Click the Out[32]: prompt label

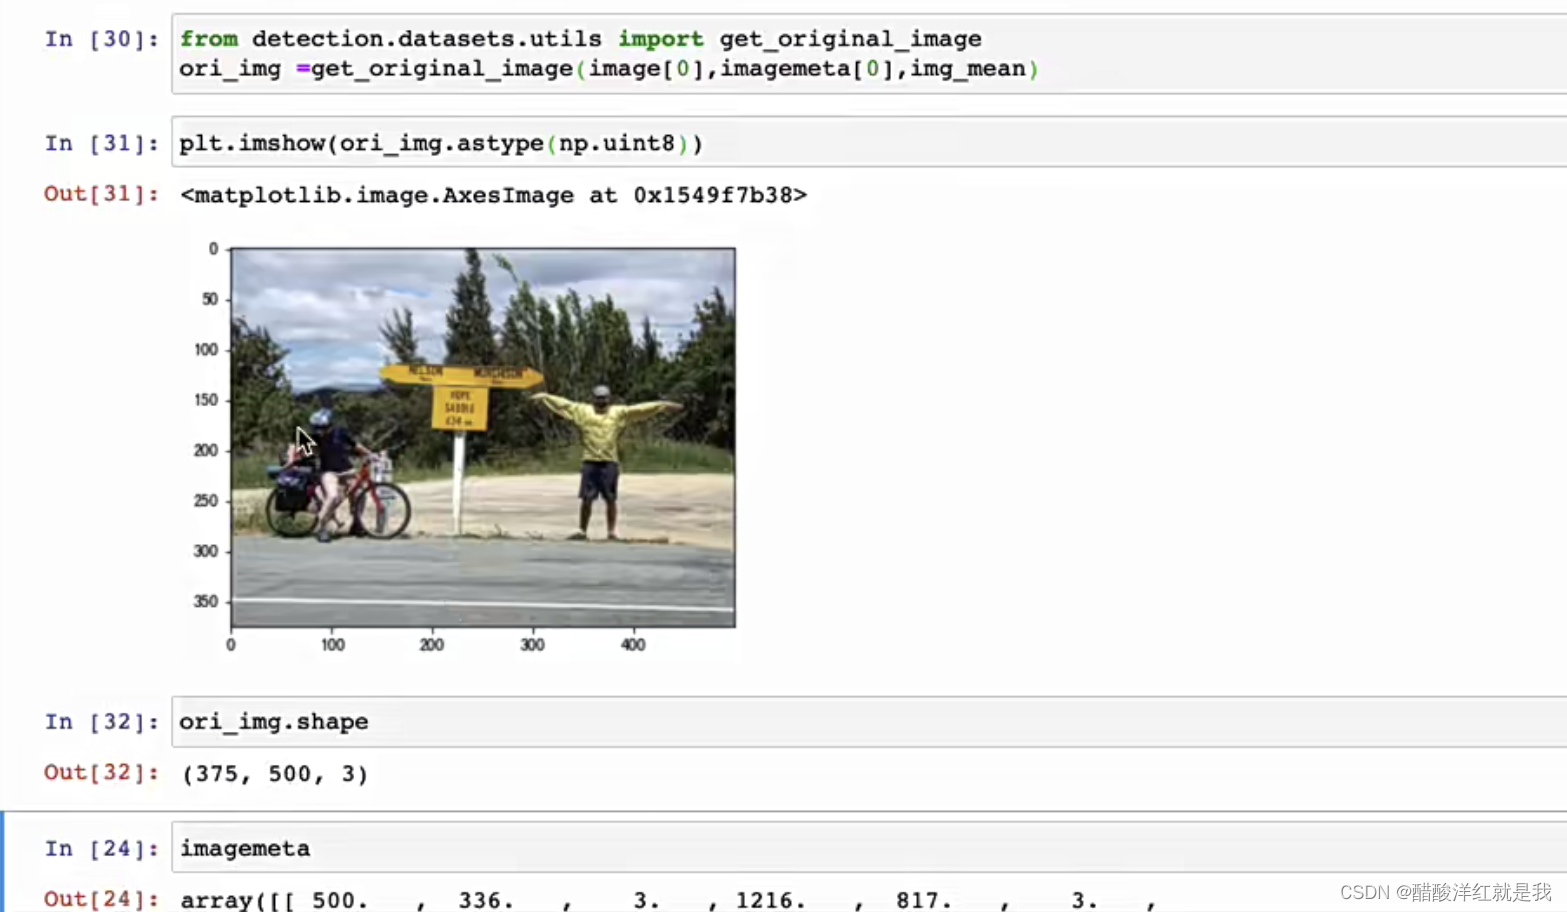[101, 773]
